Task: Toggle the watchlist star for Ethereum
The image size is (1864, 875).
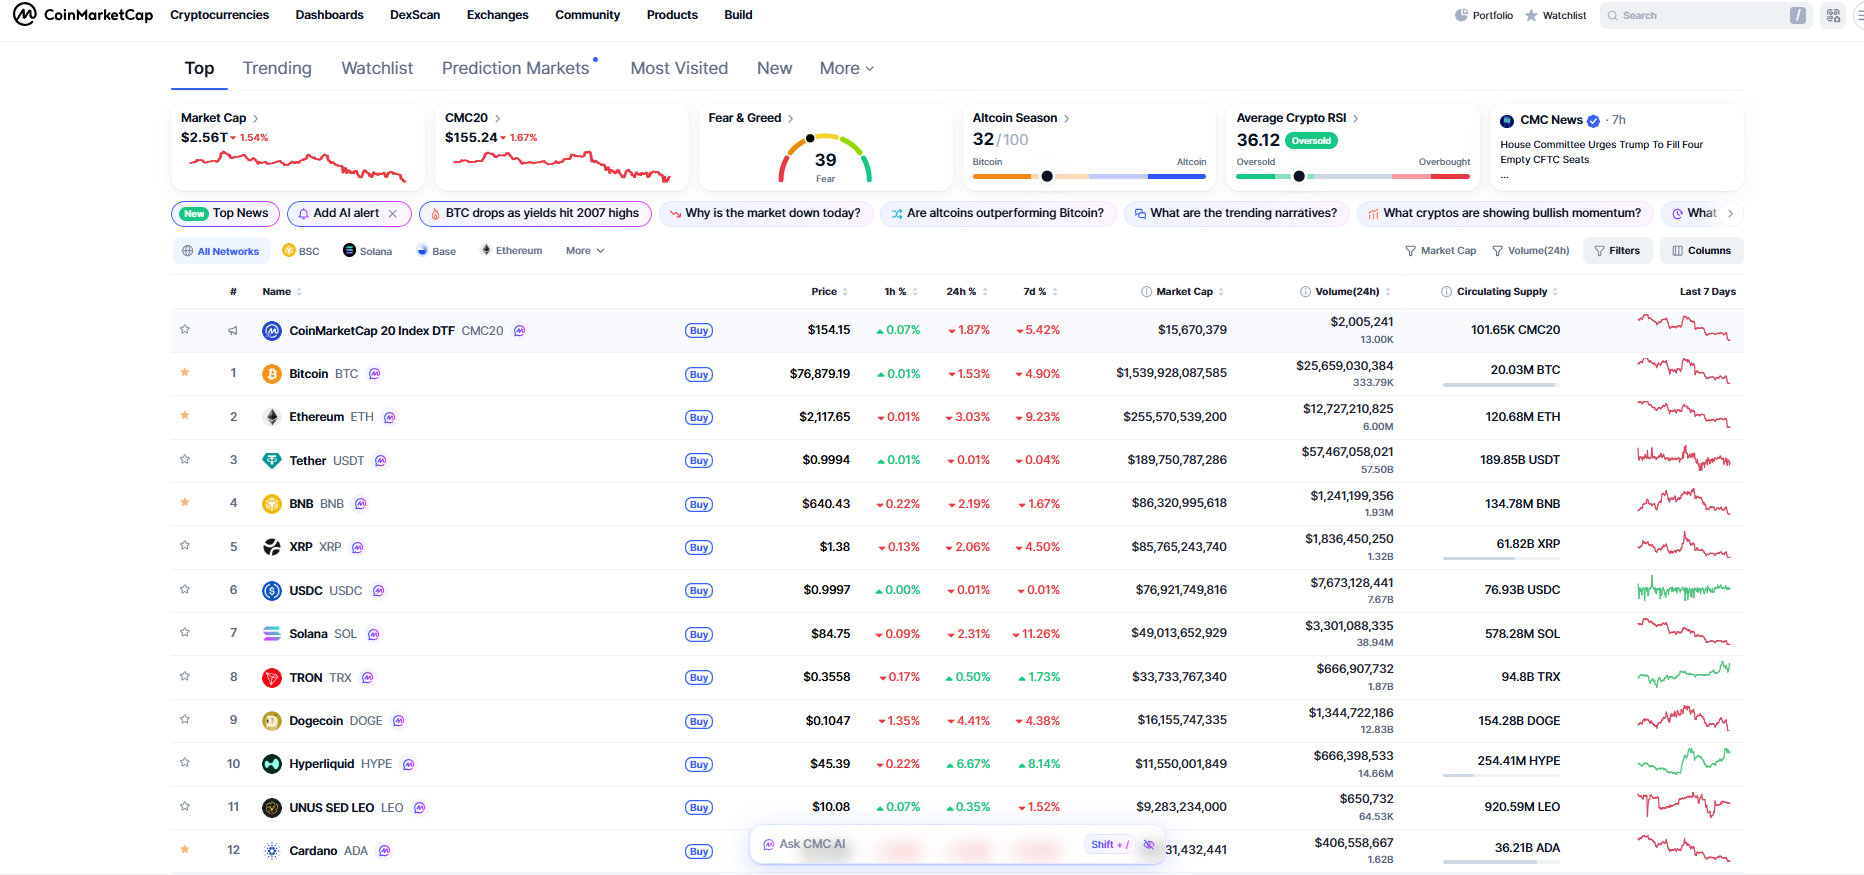Action: tap(185, 415)
